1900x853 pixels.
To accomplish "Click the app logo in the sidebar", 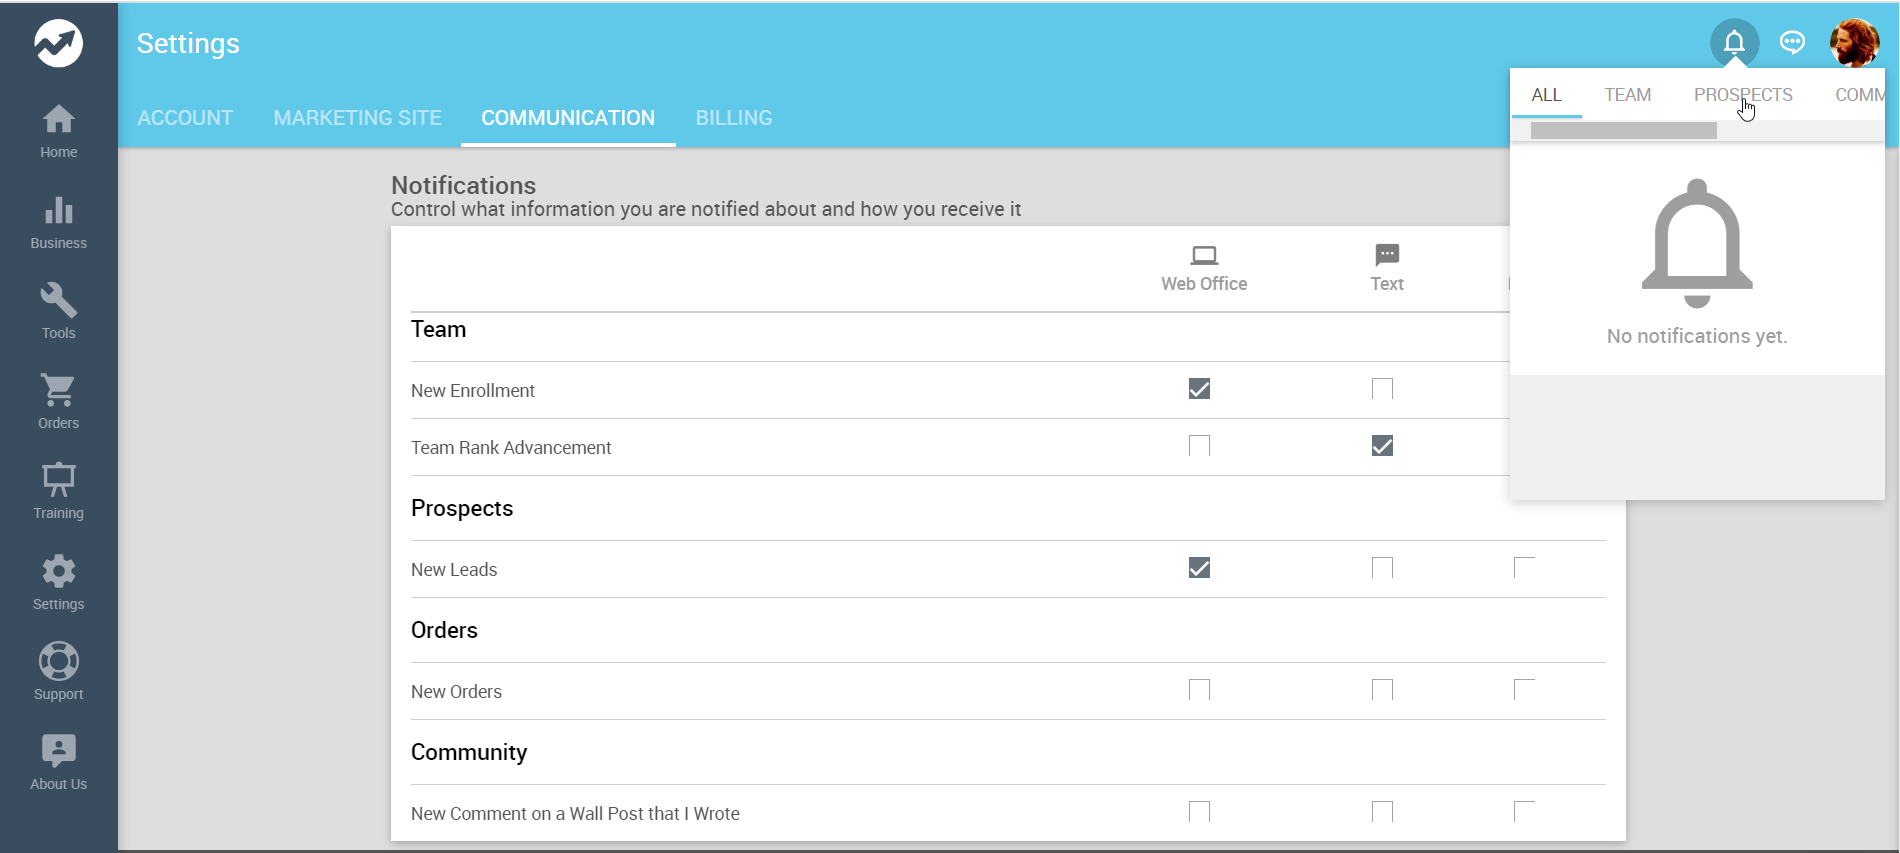I will point(58,43).
